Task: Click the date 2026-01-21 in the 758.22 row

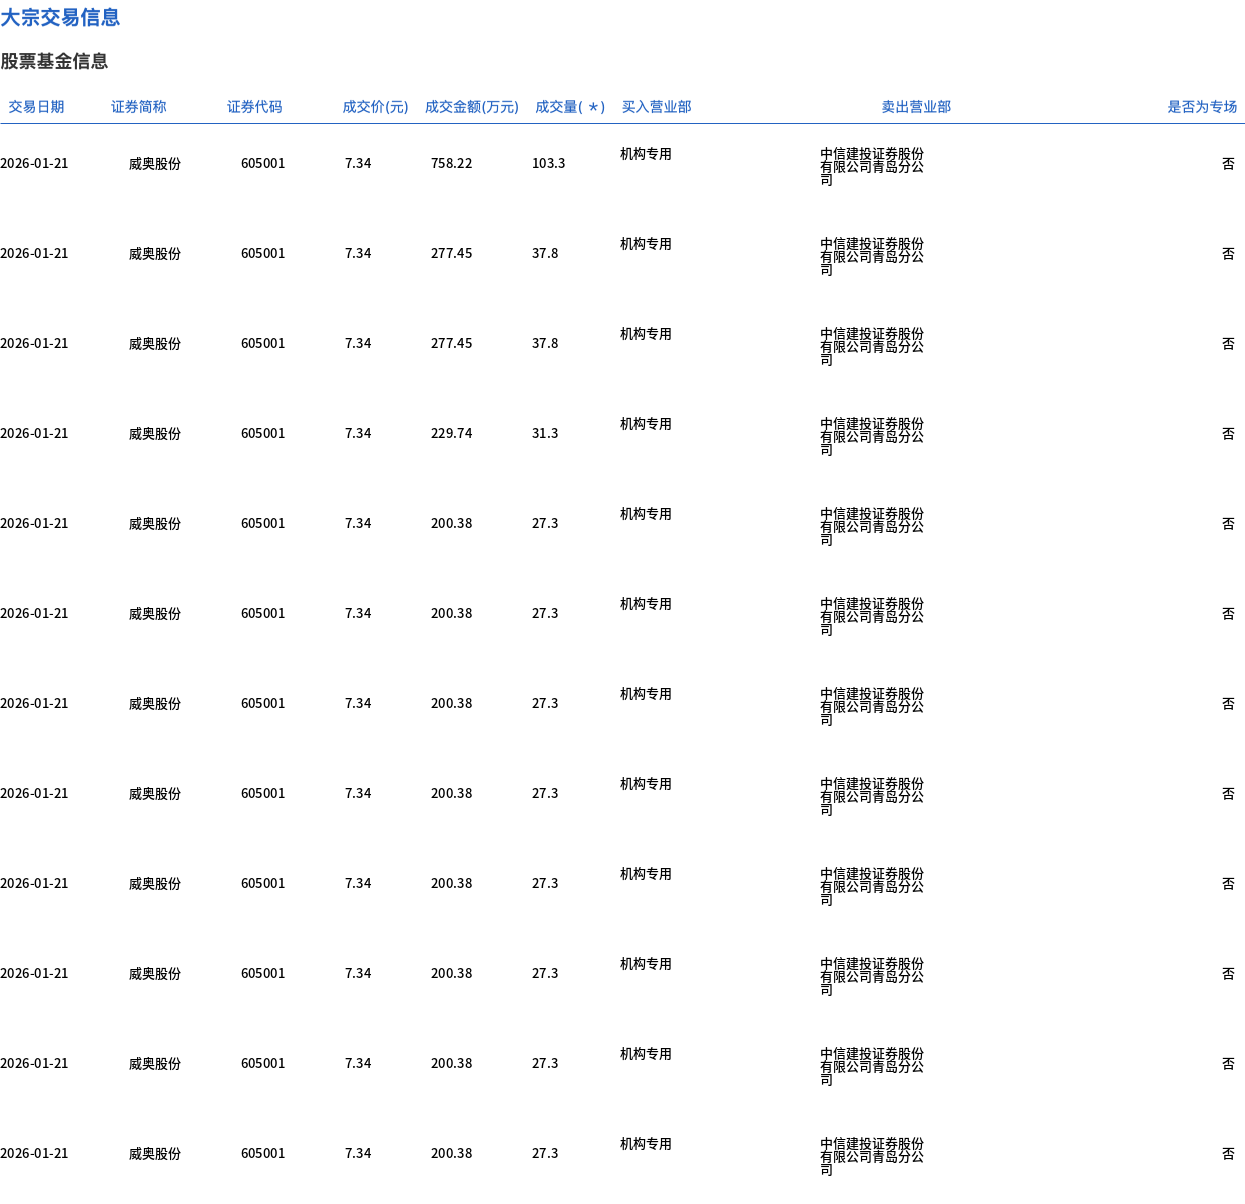Action: (34, 164)
